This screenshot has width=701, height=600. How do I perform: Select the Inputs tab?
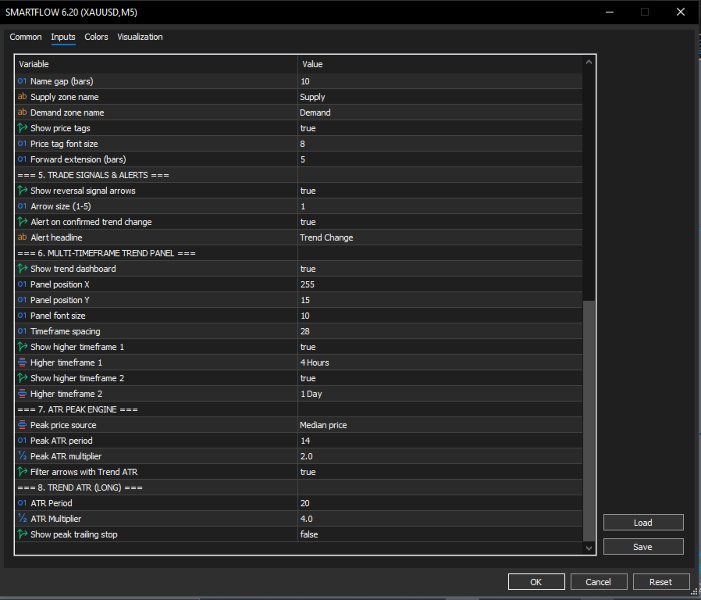pos(63,37)
